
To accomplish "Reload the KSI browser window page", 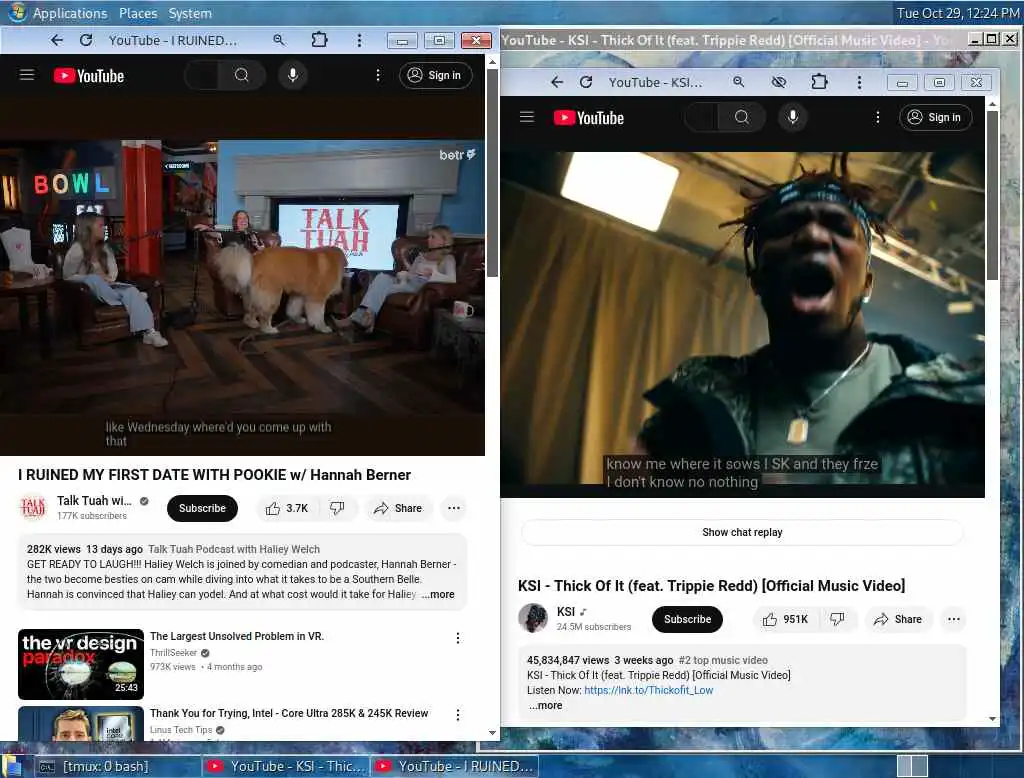I will pos(586,82).
